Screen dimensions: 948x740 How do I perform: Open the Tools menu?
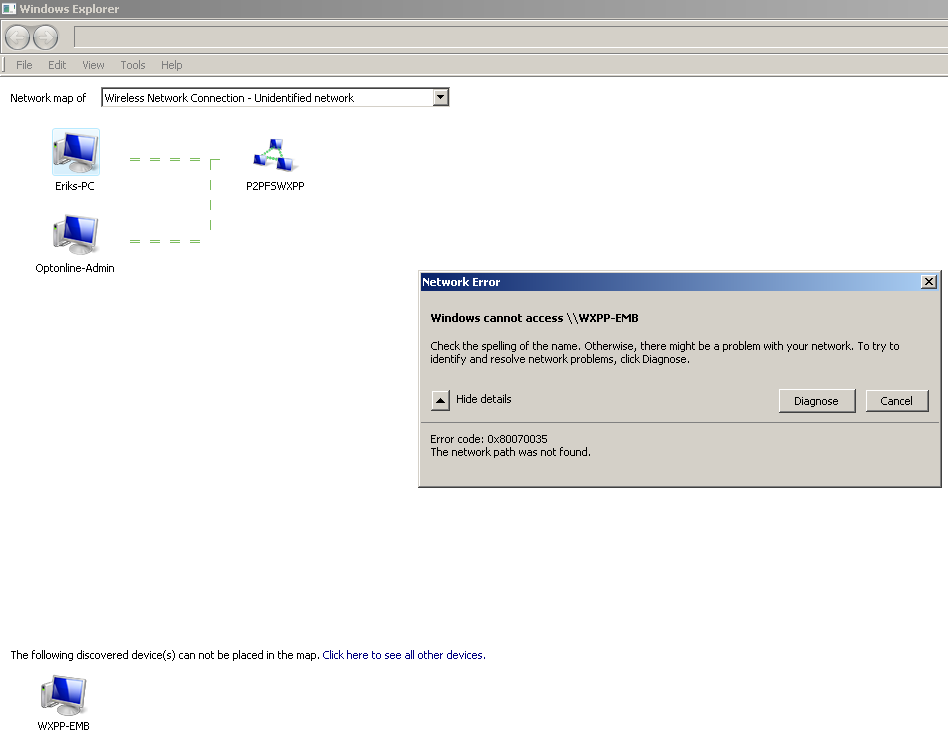(x=133, y=65)
